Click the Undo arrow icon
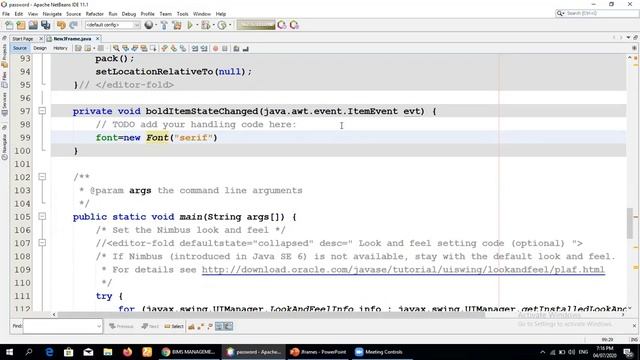The image size is (640, 360). pyautogui.click(x=61, y=25)
